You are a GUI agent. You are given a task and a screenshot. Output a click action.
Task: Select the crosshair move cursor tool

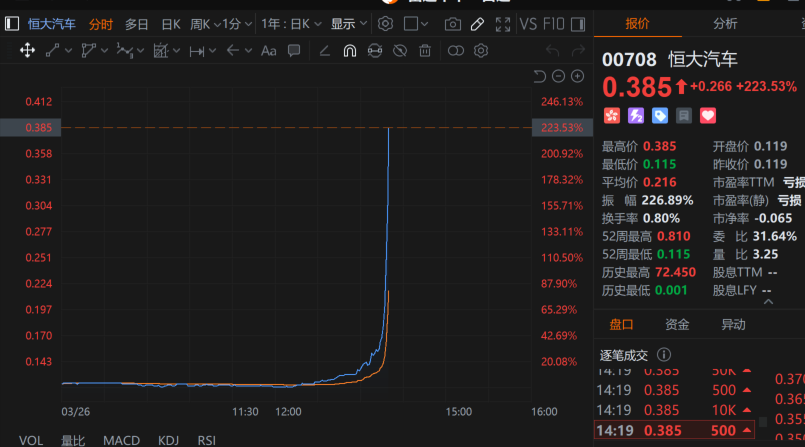27,51
